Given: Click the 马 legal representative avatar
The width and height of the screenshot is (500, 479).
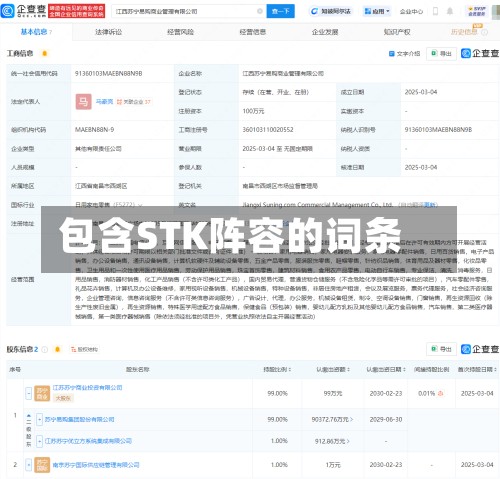Looking at the screenshot, I should pyautogui.click(x=83, y=101).
